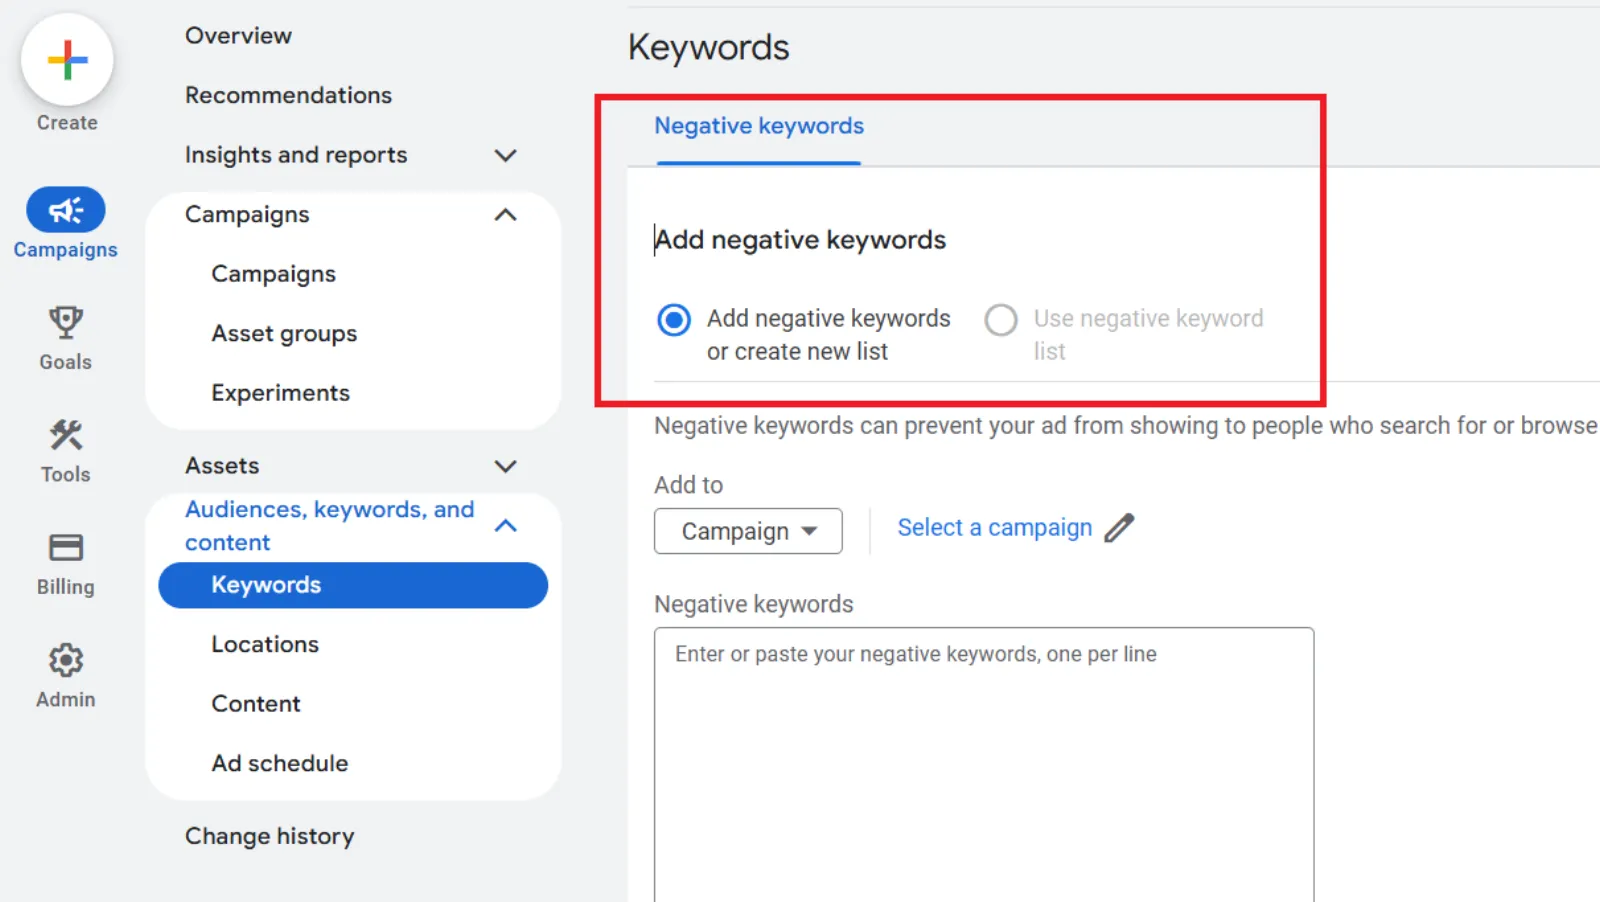Click the colorful plus Create button

coord(67,60)
